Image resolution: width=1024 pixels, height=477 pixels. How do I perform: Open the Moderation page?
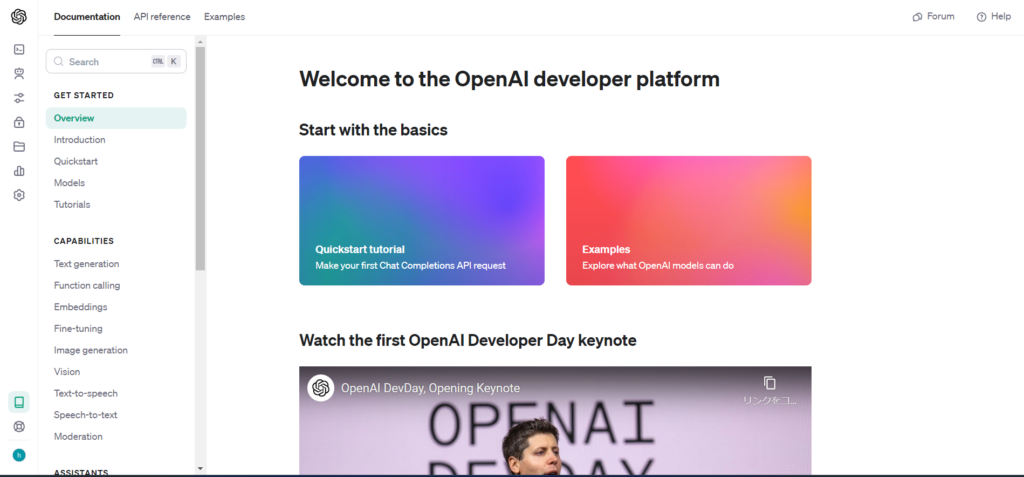(x=78, y=436)
